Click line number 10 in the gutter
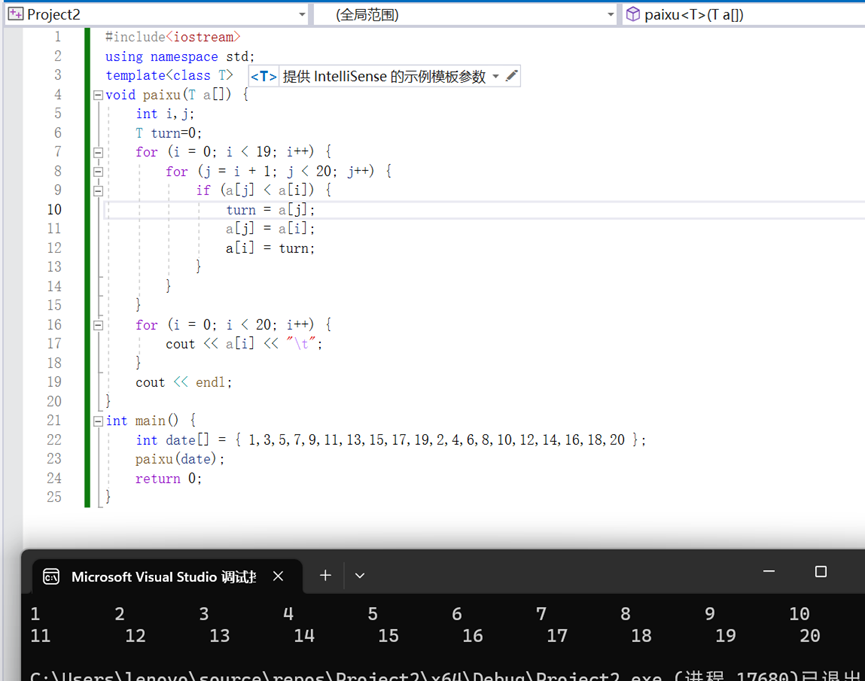This screenshot has width=865, height=681. click(x=54, y=210)
